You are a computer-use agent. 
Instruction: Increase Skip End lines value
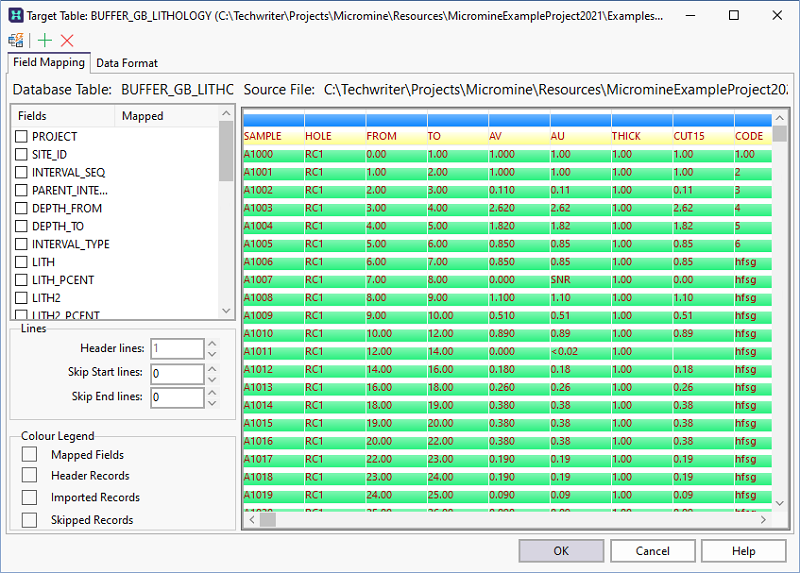click(x=213, y=392)
